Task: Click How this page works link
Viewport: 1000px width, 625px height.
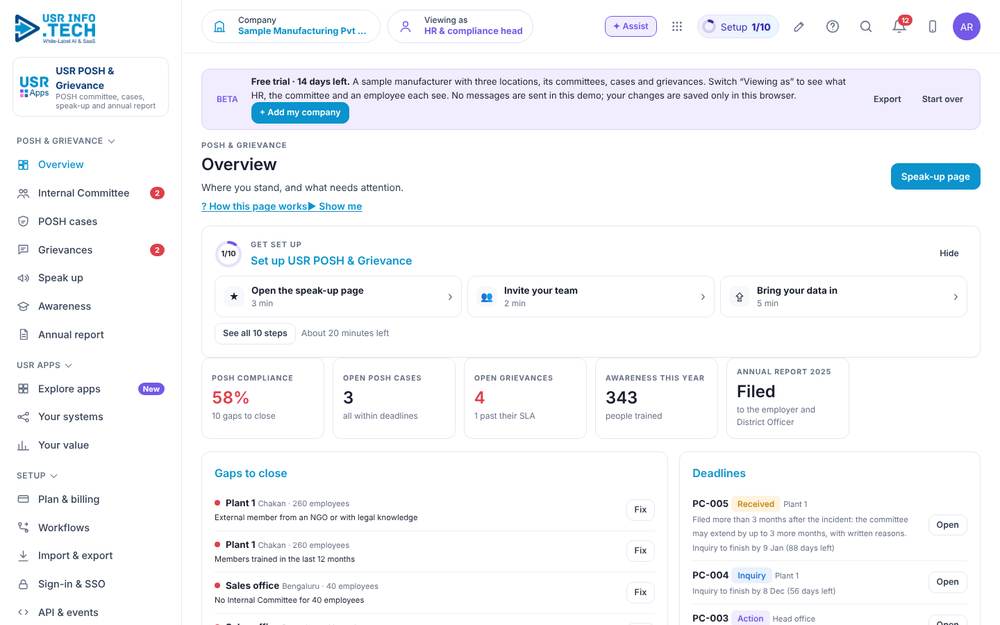Action: [254, 206]
